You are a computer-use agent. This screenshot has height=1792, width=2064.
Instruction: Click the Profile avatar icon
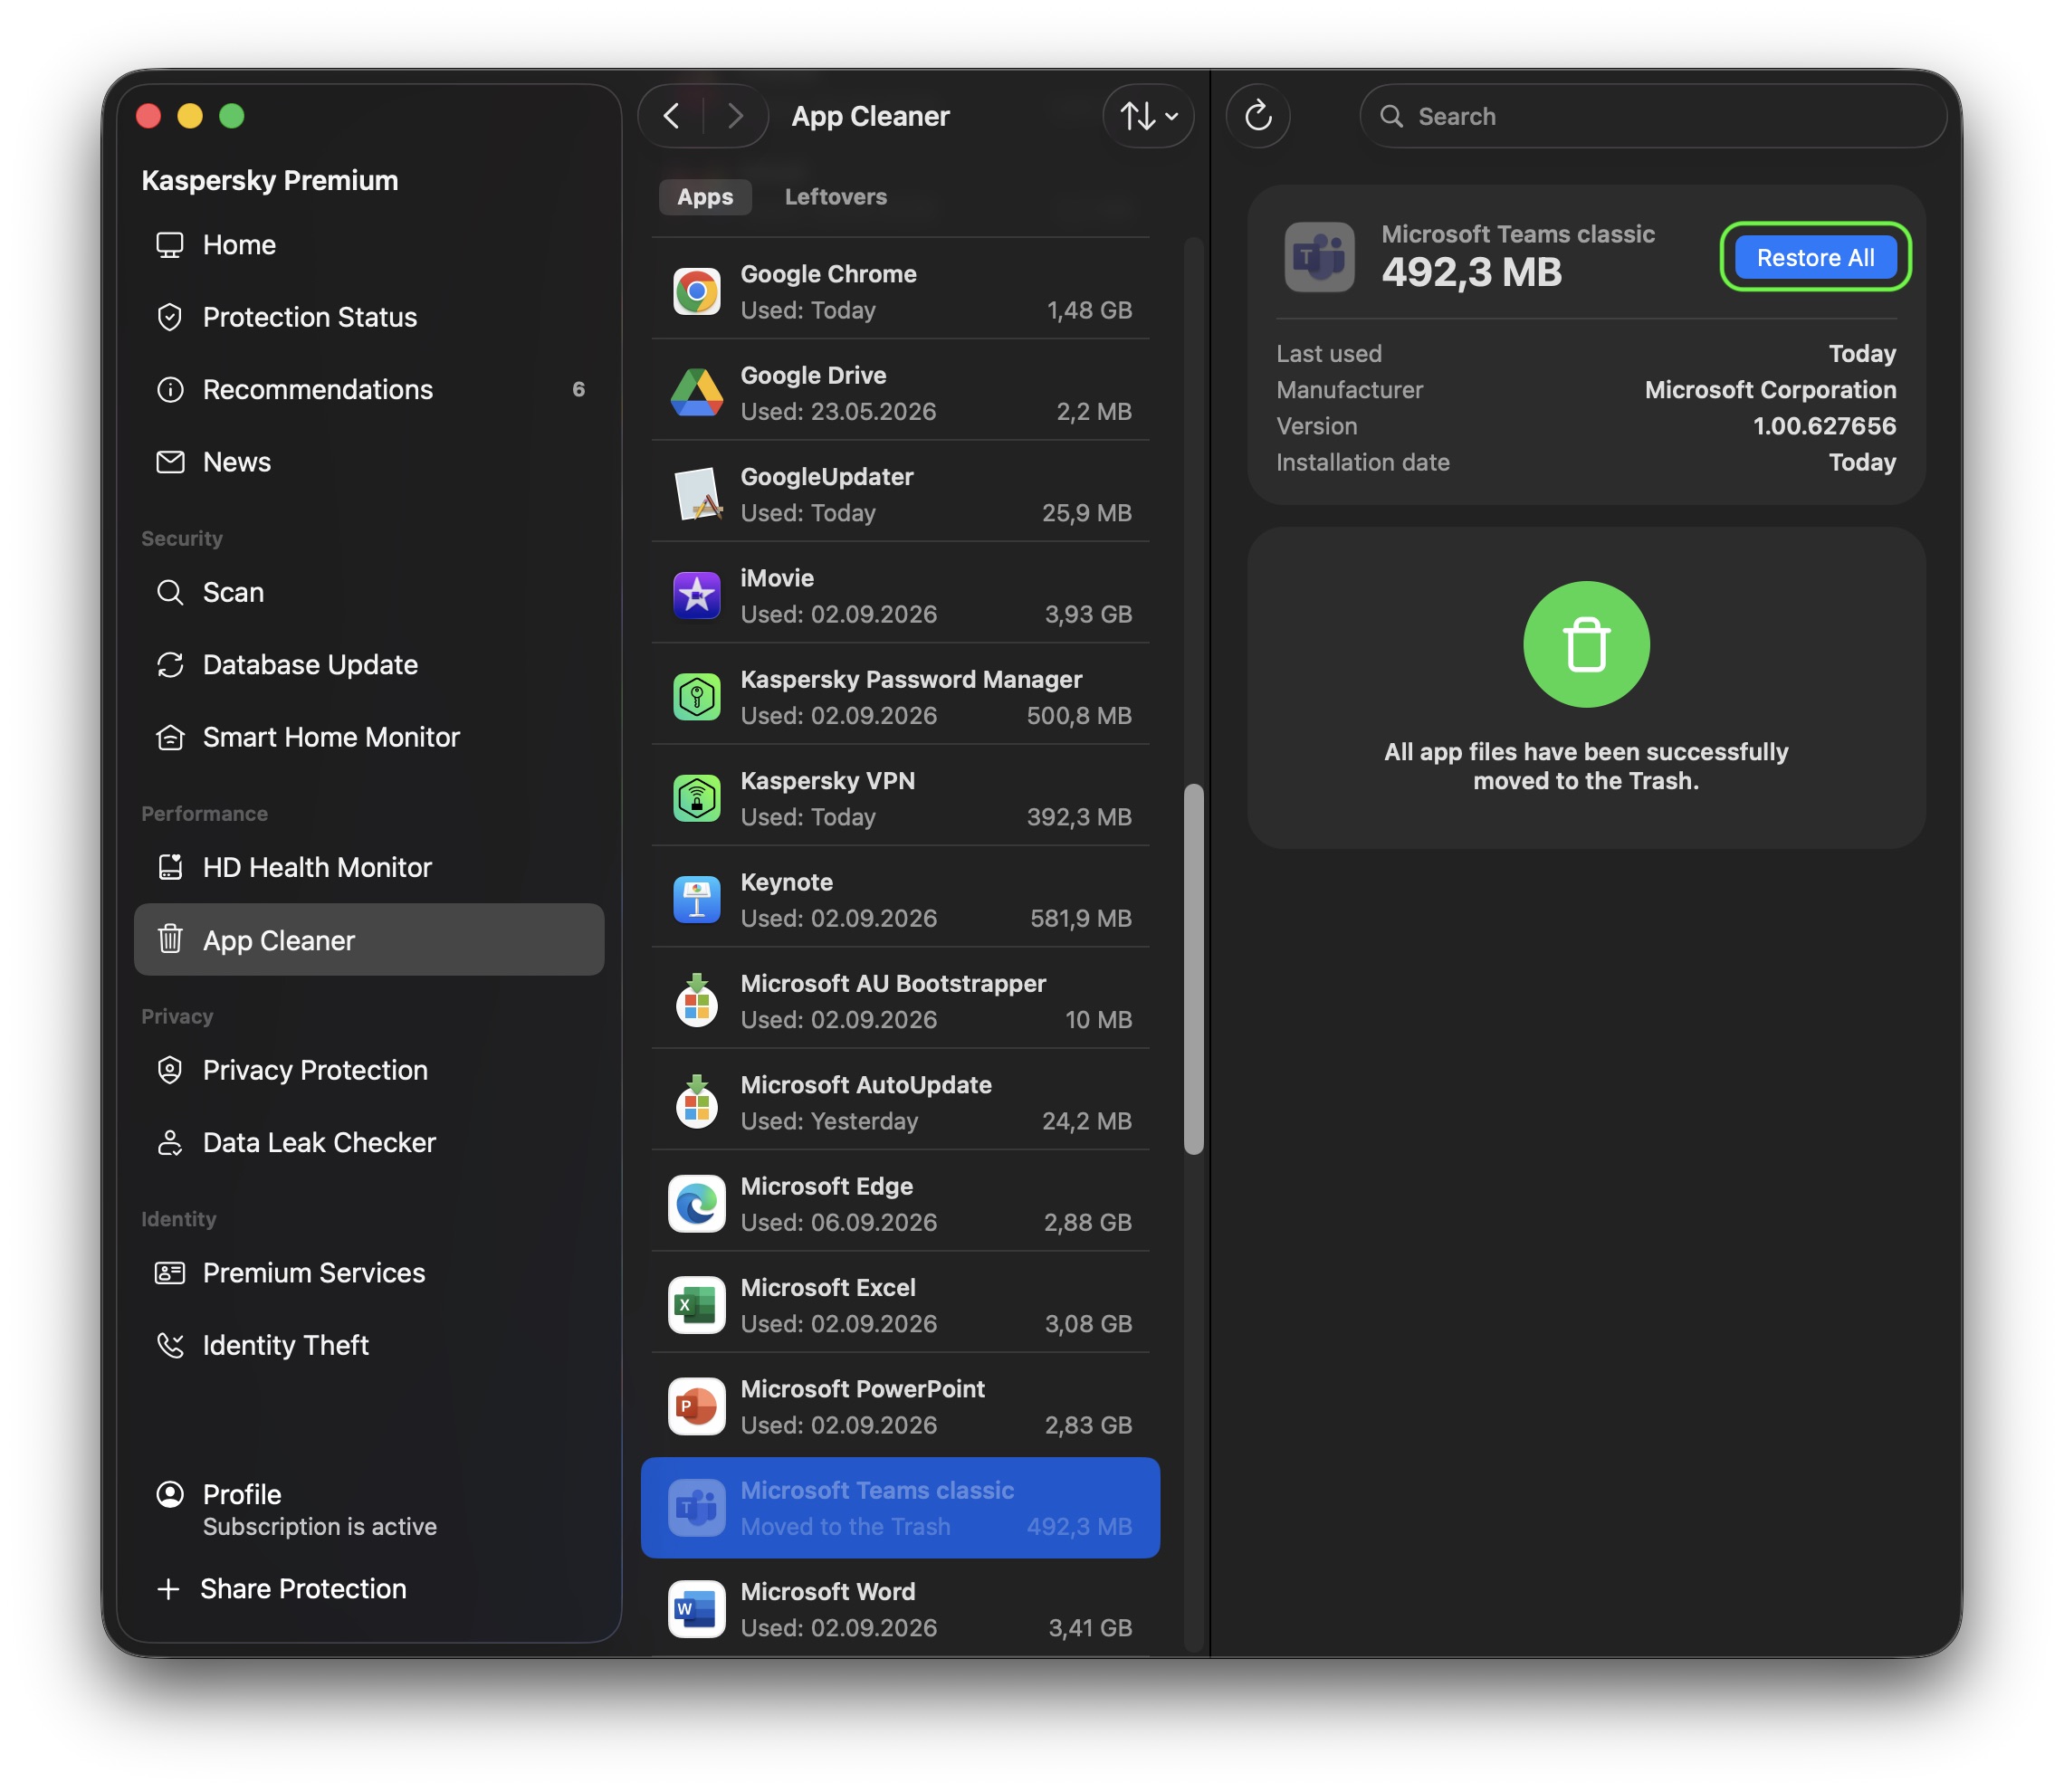pyautogui.click(x=170, y=1494)
